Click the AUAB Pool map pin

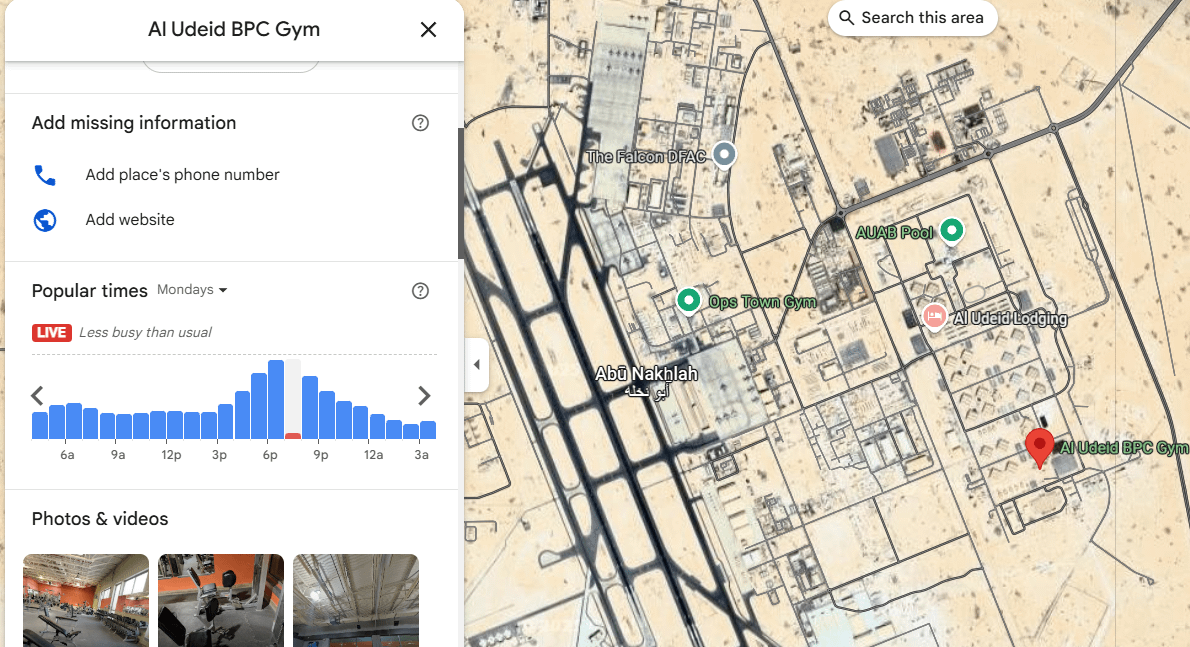952,230
